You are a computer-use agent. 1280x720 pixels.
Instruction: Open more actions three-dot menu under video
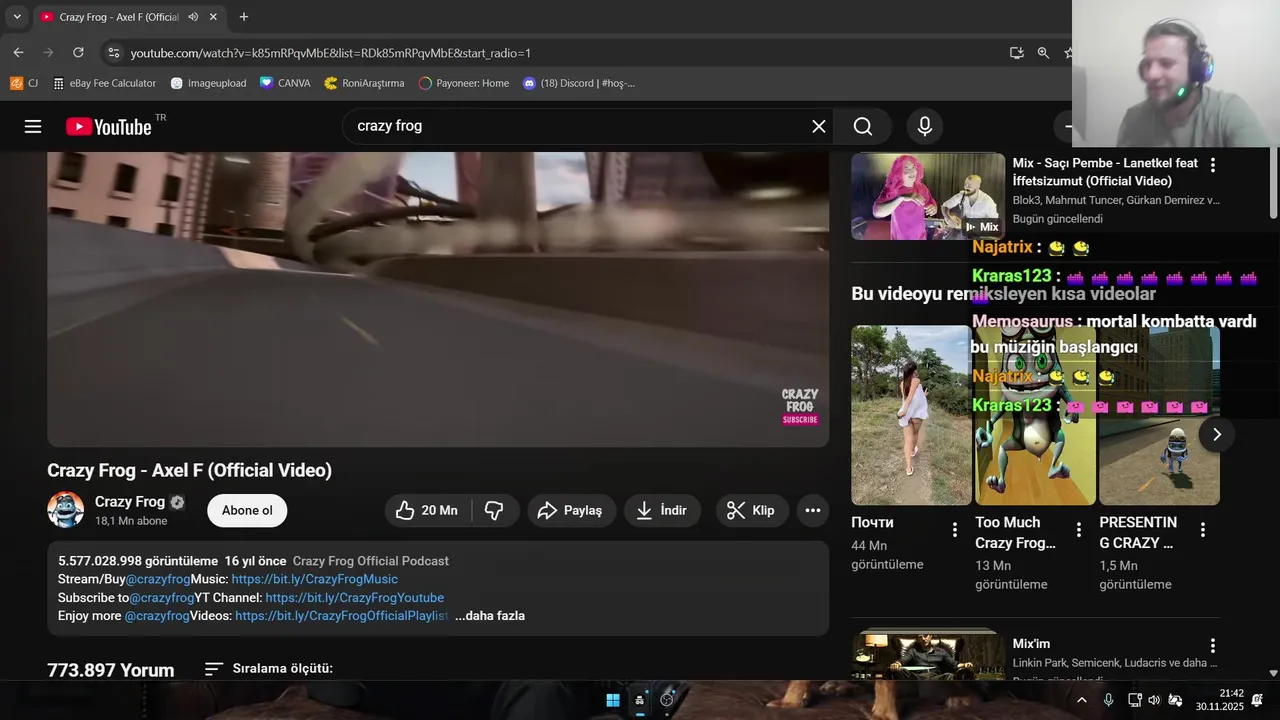[813, 510]
